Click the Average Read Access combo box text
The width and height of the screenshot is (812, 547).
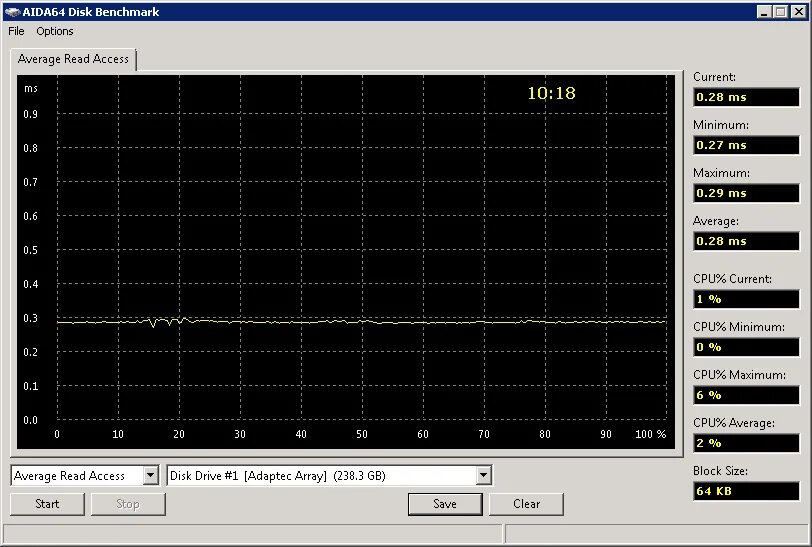pos(69,476)
